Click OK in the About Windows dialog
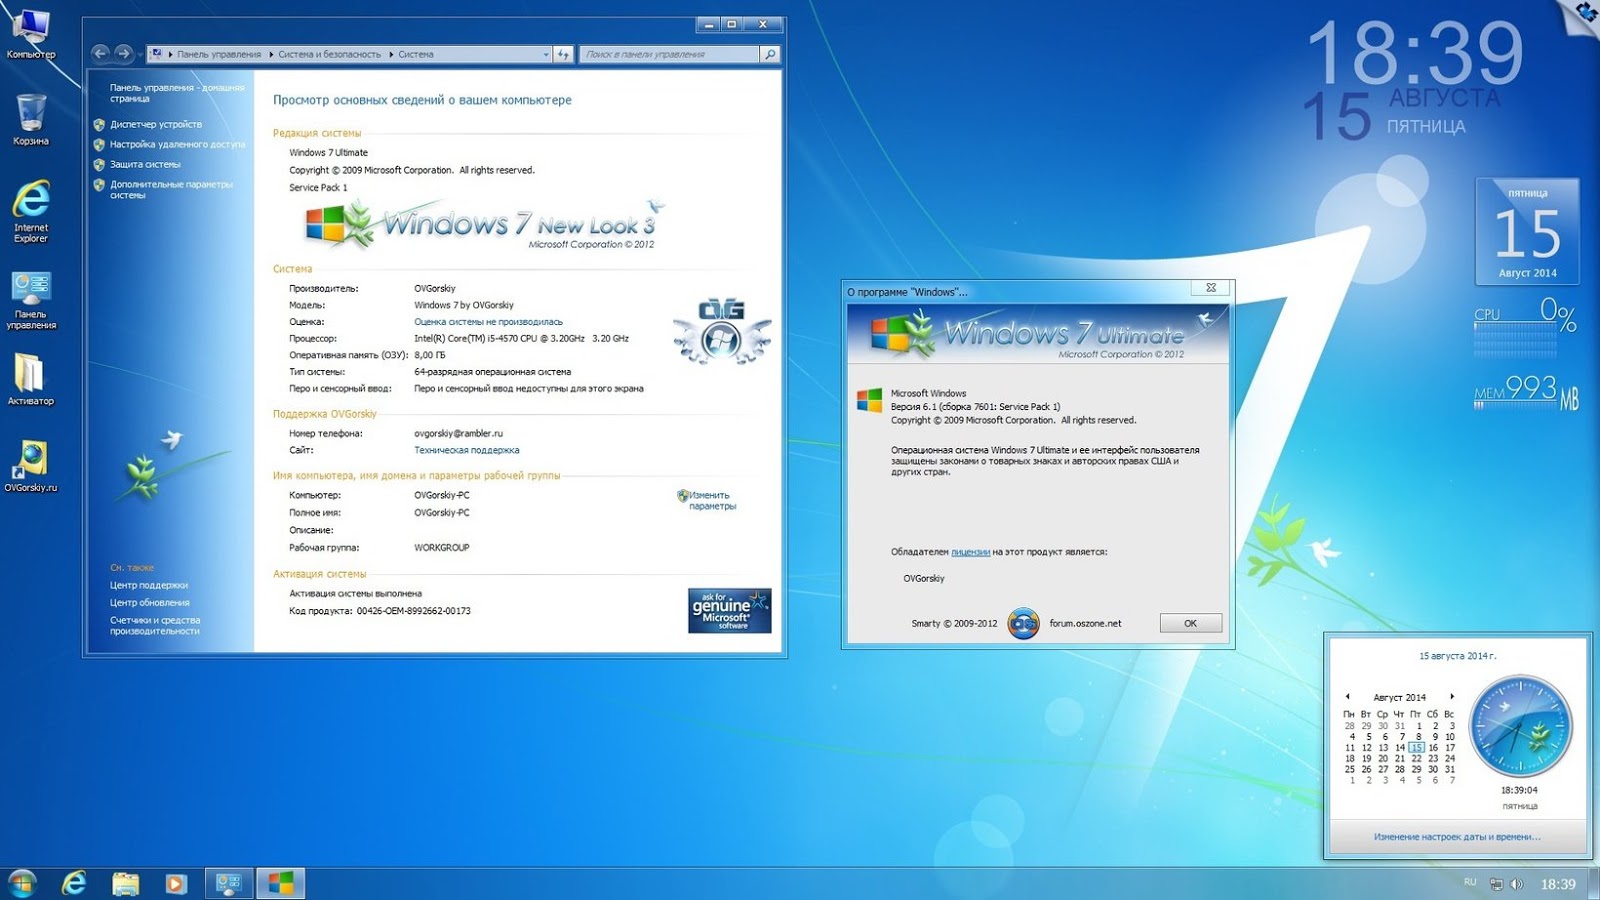Screen dimensions: 1600x900 click(x=1190, y=623)
